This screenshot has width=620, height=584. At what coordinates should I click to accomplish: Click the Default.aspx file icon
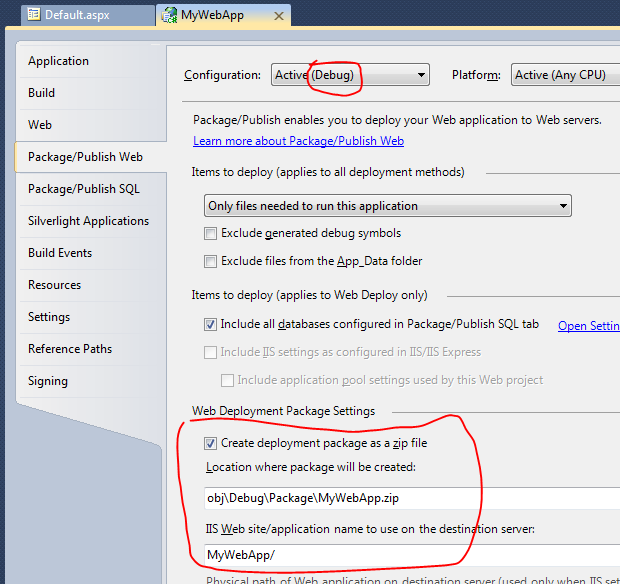point(34,15)
